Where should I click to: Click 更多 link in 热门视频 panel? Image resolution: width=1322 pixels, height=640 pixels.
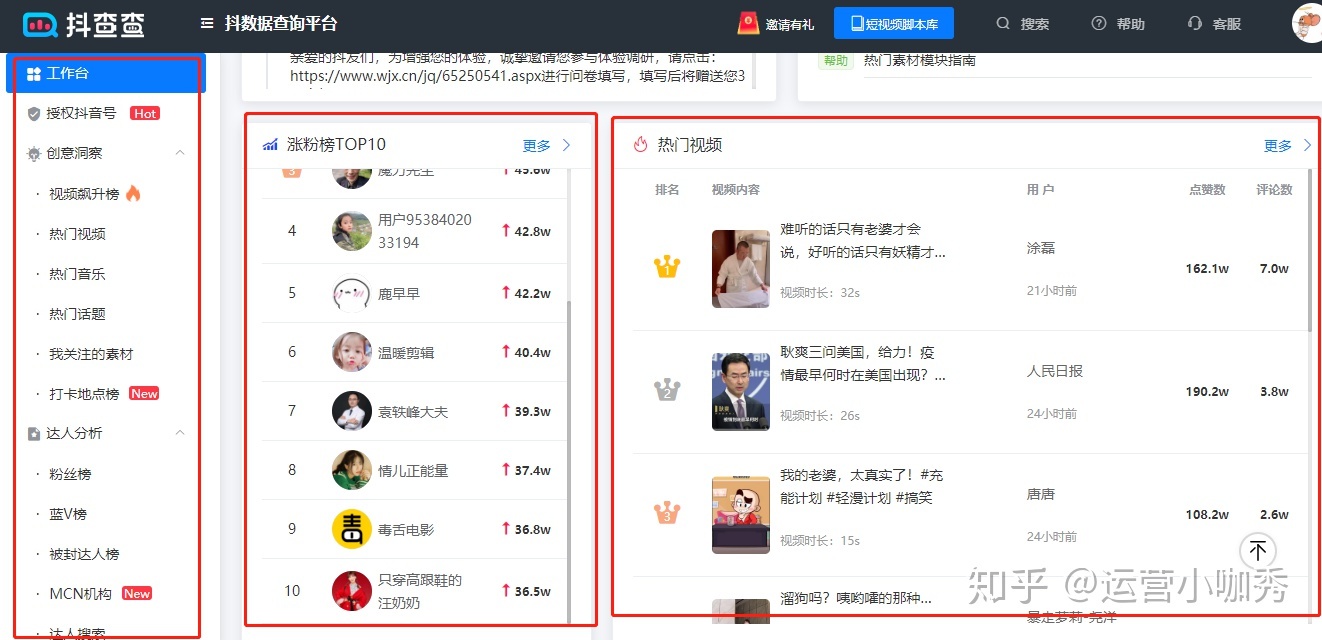[1286, 145]
